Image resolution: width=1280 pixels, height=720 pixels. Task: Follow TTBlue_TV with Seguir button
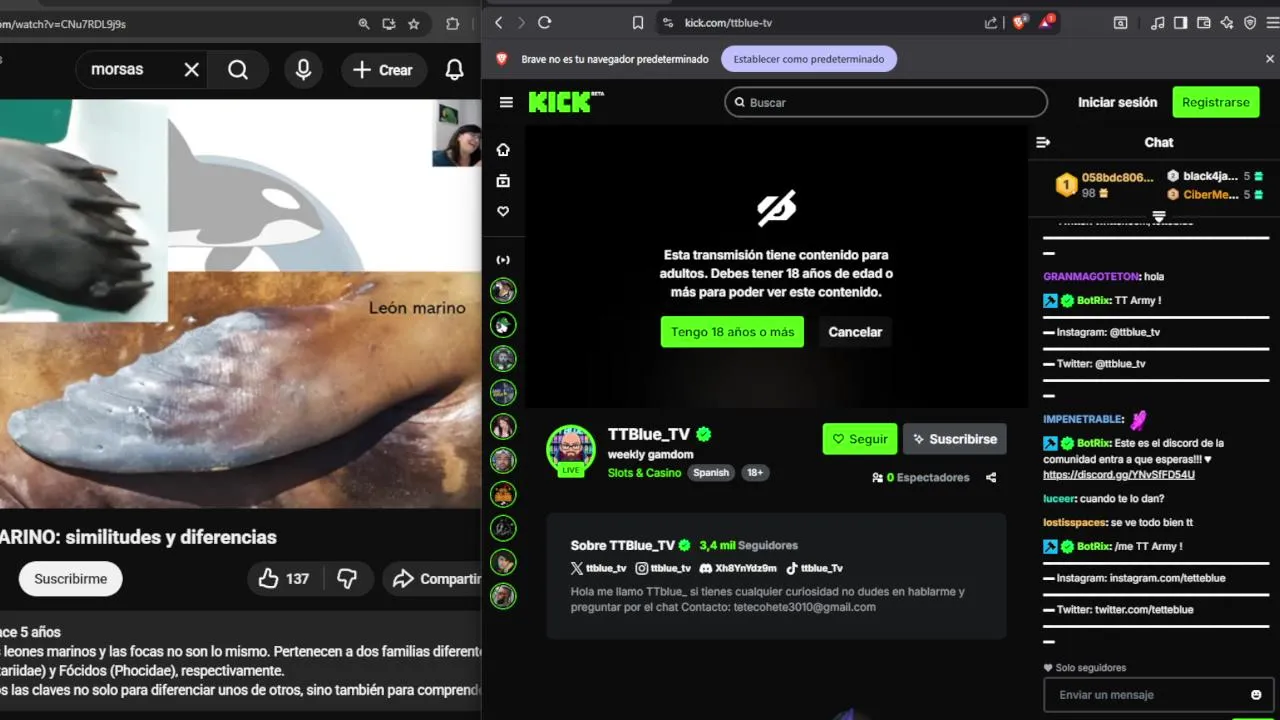860,439
